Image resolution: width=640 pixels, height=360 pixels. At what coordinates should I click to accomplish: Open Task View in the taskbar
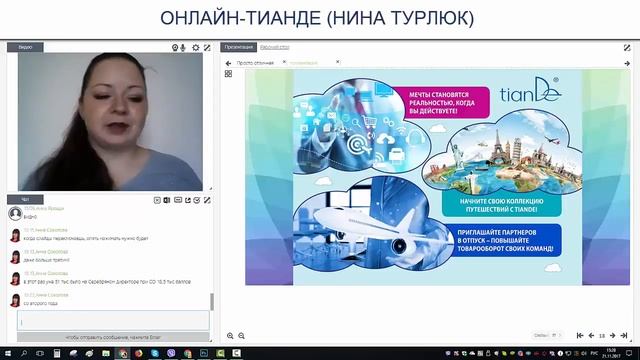tap(40, 353)
